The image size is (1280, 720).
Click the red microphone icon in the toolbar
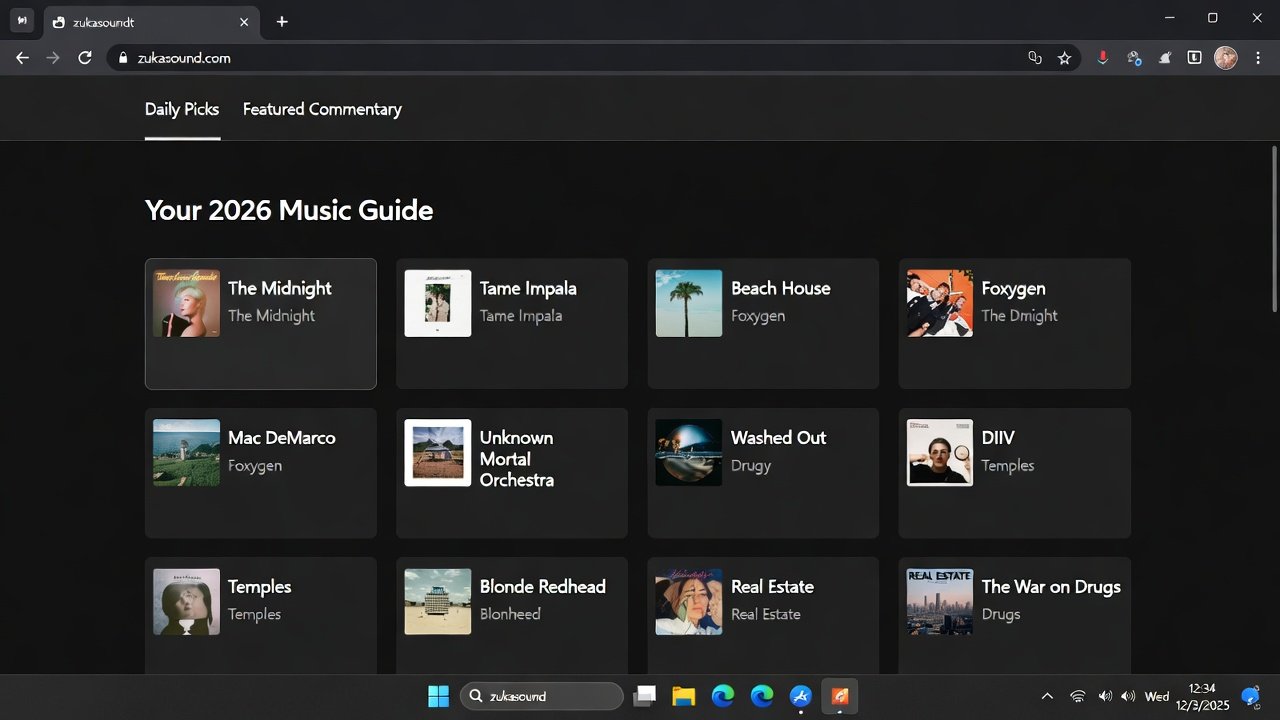tap(1103, 58)
